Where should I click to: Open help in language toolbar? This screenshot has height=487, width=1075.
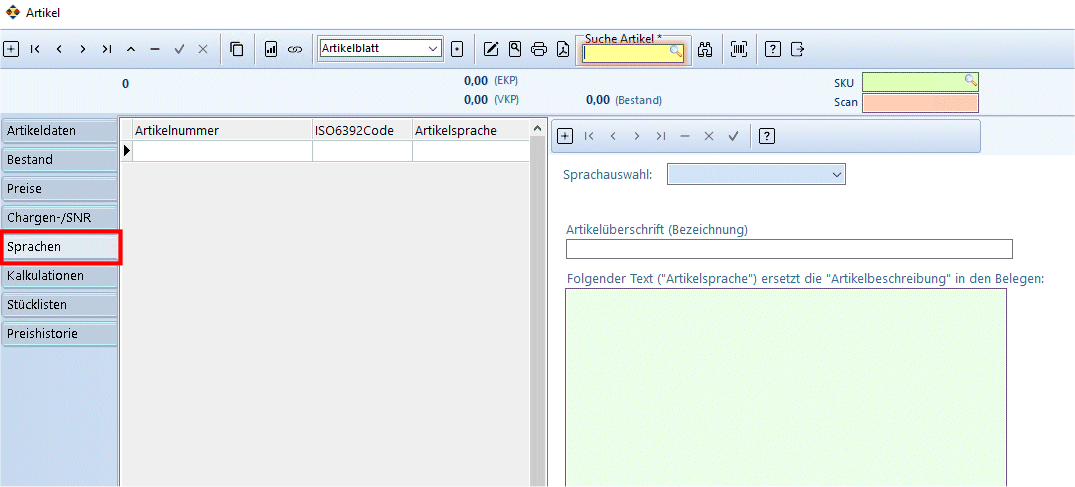(767, 136)
